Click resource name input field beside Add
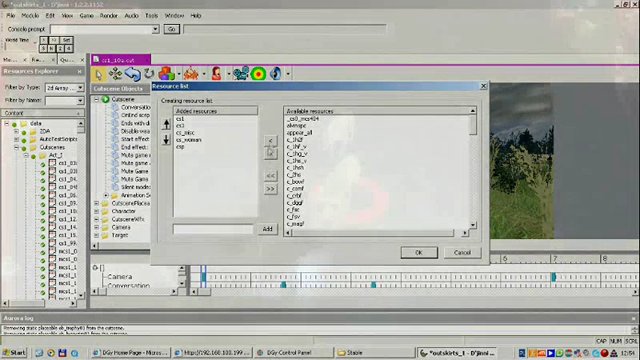The width and height of the screenshot is (640, 360). 213,229
